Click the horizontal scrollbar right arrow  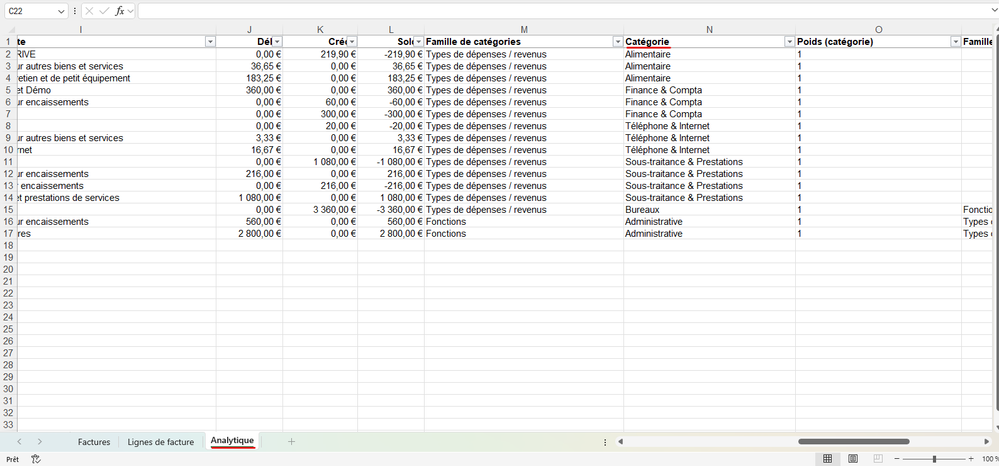pyautogui.click(x=988, y=441)
